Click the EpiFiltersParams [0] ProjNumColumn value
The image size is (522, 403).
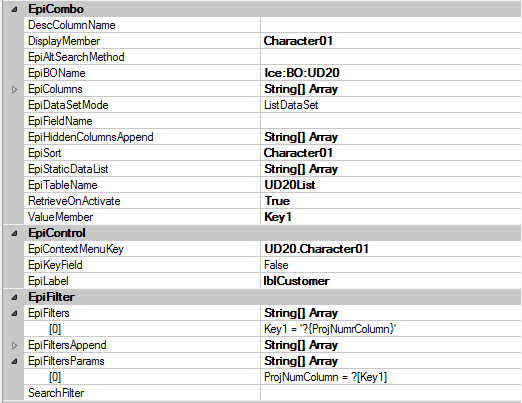[391, 377]
